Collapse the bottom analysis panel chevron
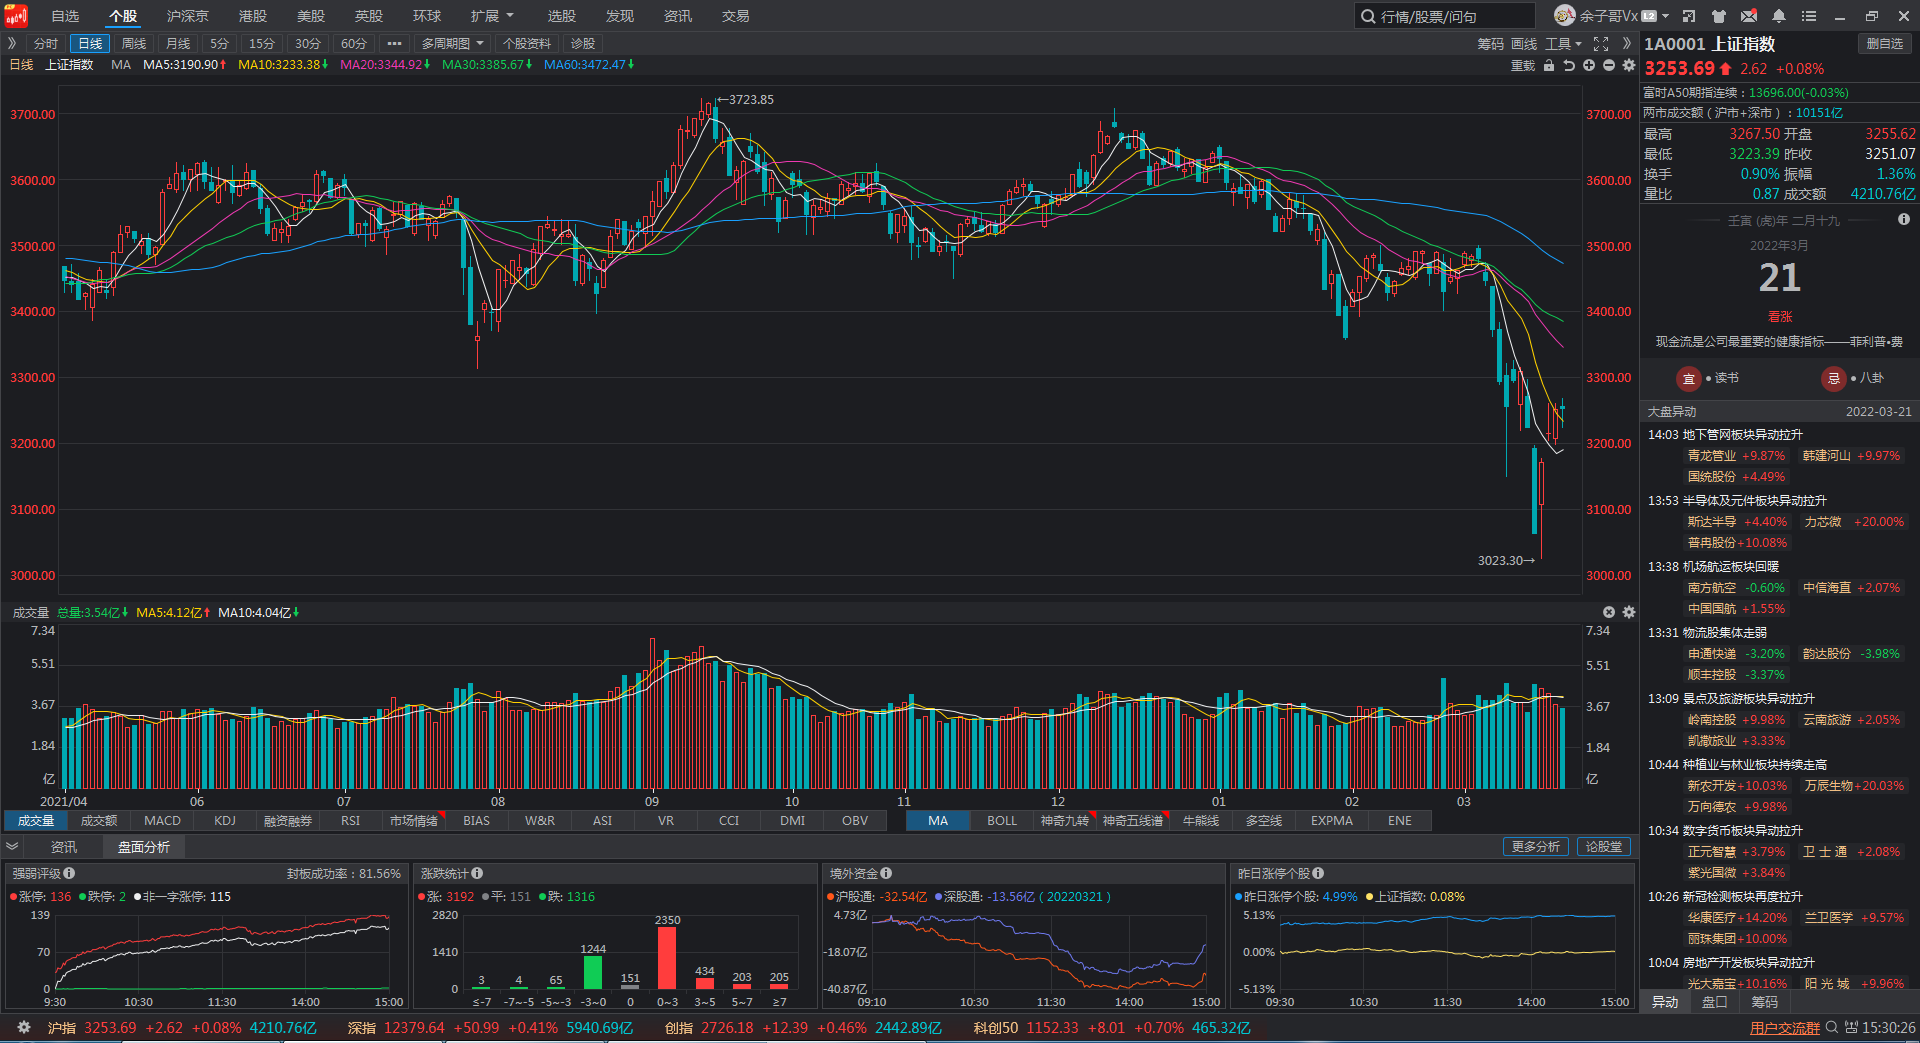Screen dimensions: 1920x1043 (12, 847)
